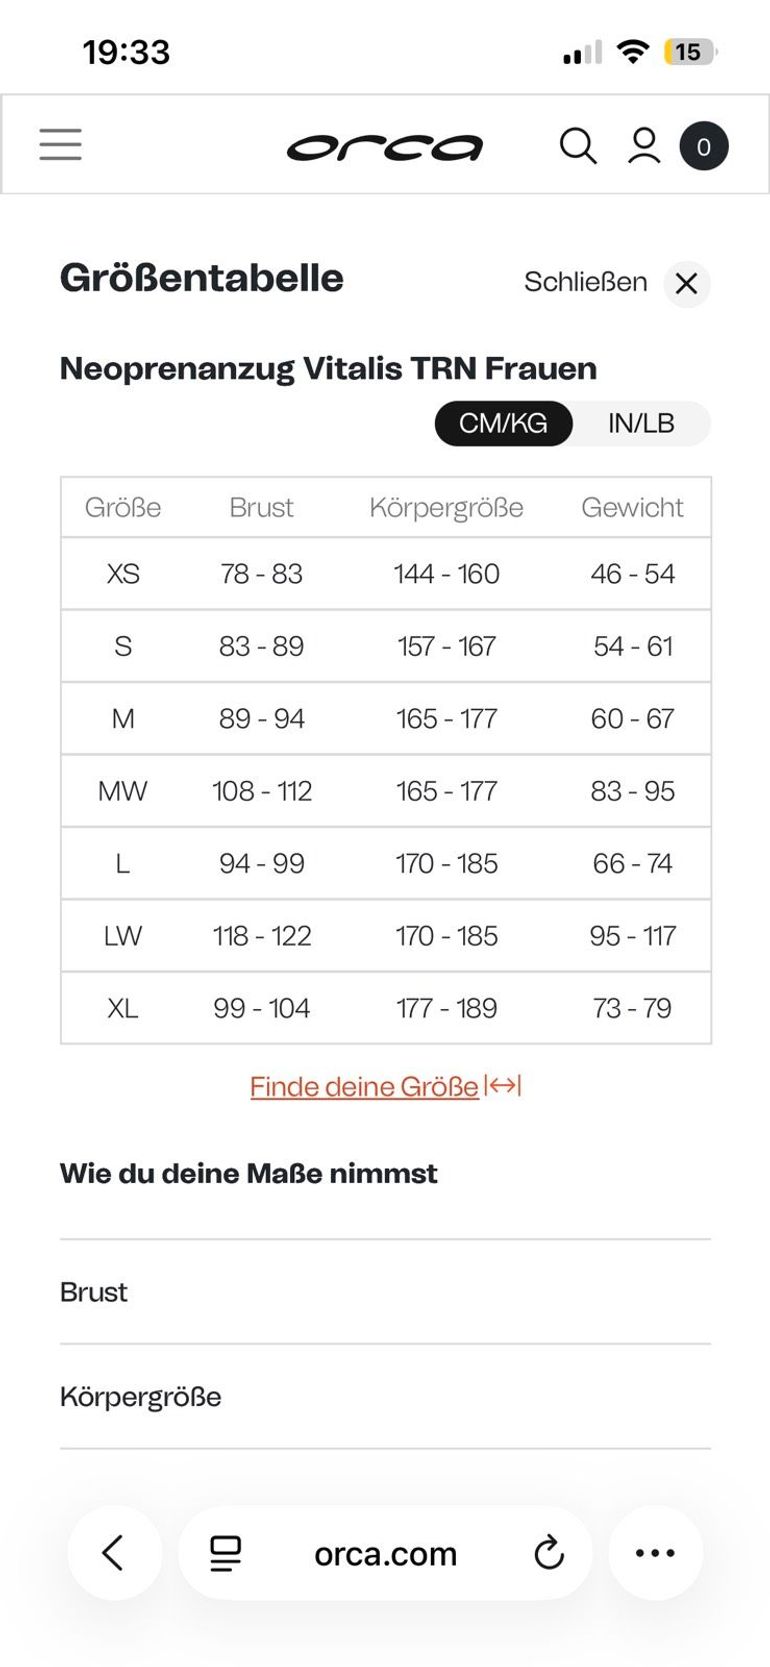Open the browser tabs overview icon
The image size is (770, 1667).
click(x=226, y=1553)
